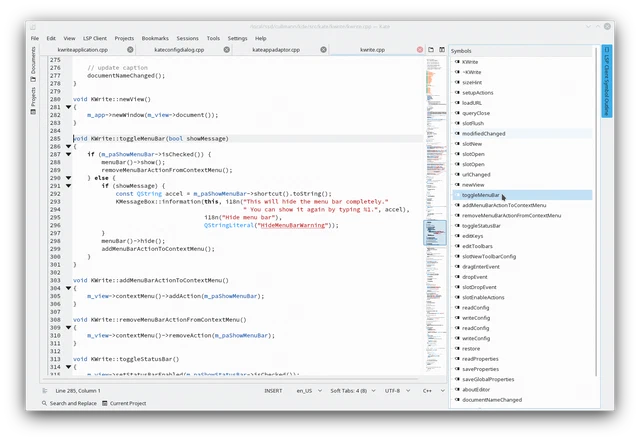Open the en_US language dropdown
The height and width of the screenshot is (441, 640).
click(x=309, y=391)
